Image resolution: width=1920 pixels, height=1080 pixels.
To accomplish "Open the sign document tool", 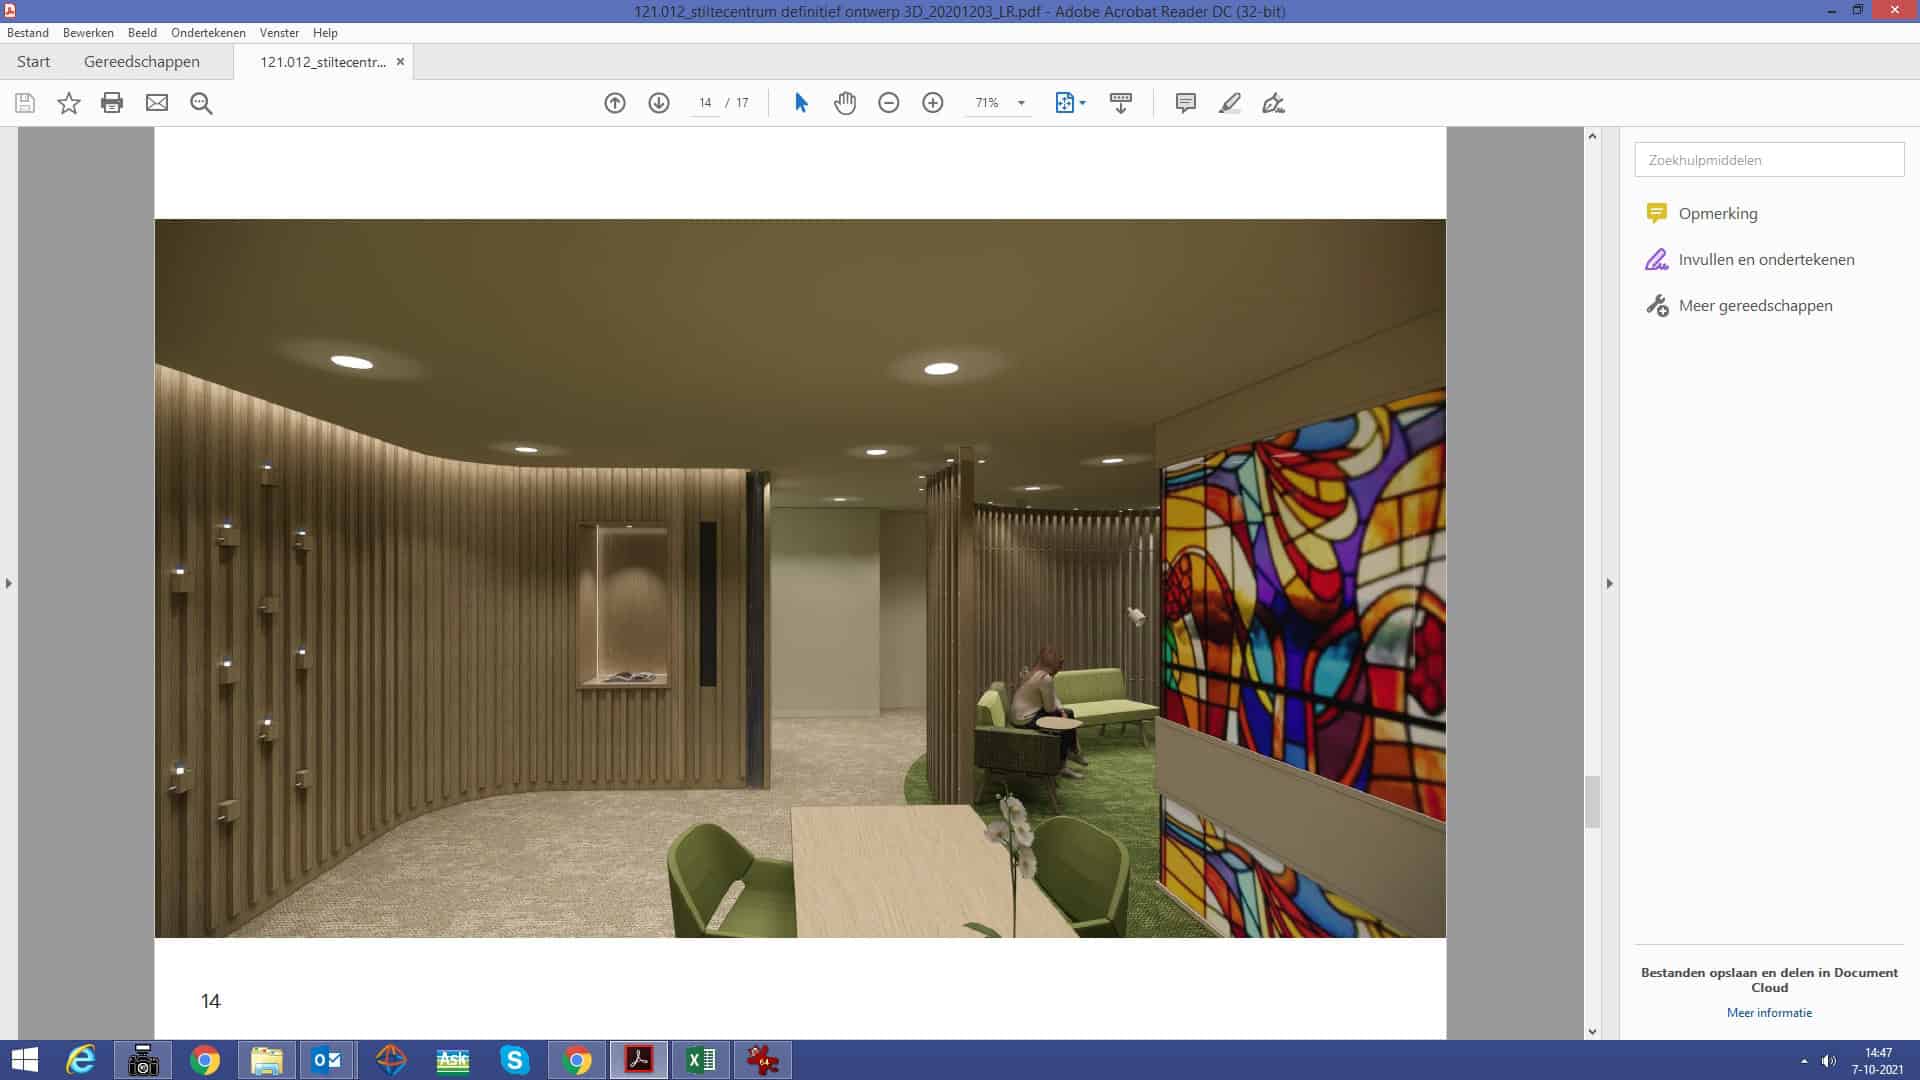I will click(1273, 103).
